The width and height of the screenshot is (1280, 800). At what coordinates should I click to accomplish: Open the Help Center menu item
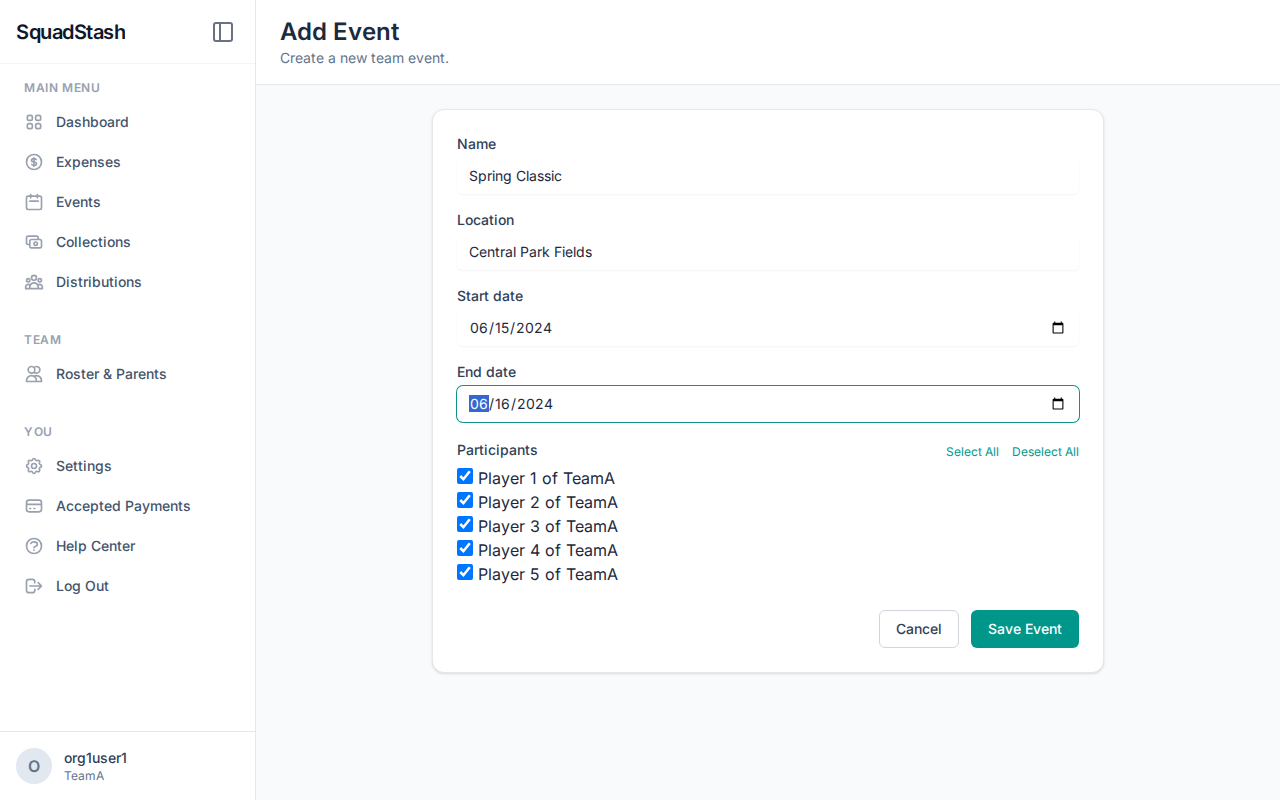pos(95,545)
